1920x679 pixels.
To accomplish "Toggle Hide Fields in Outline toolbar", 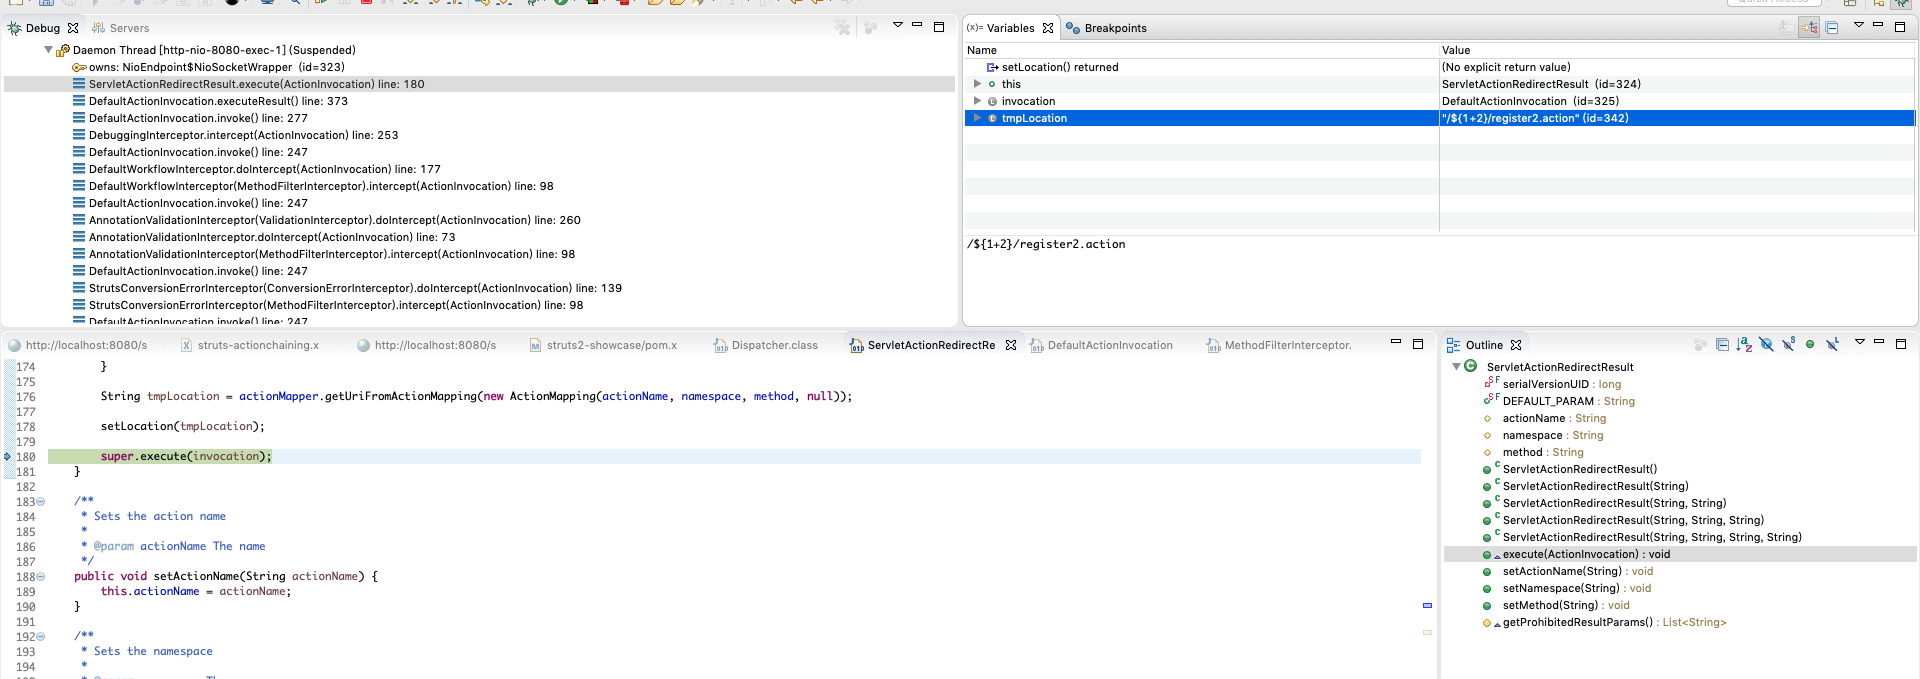I will [x=1766, y=345].
